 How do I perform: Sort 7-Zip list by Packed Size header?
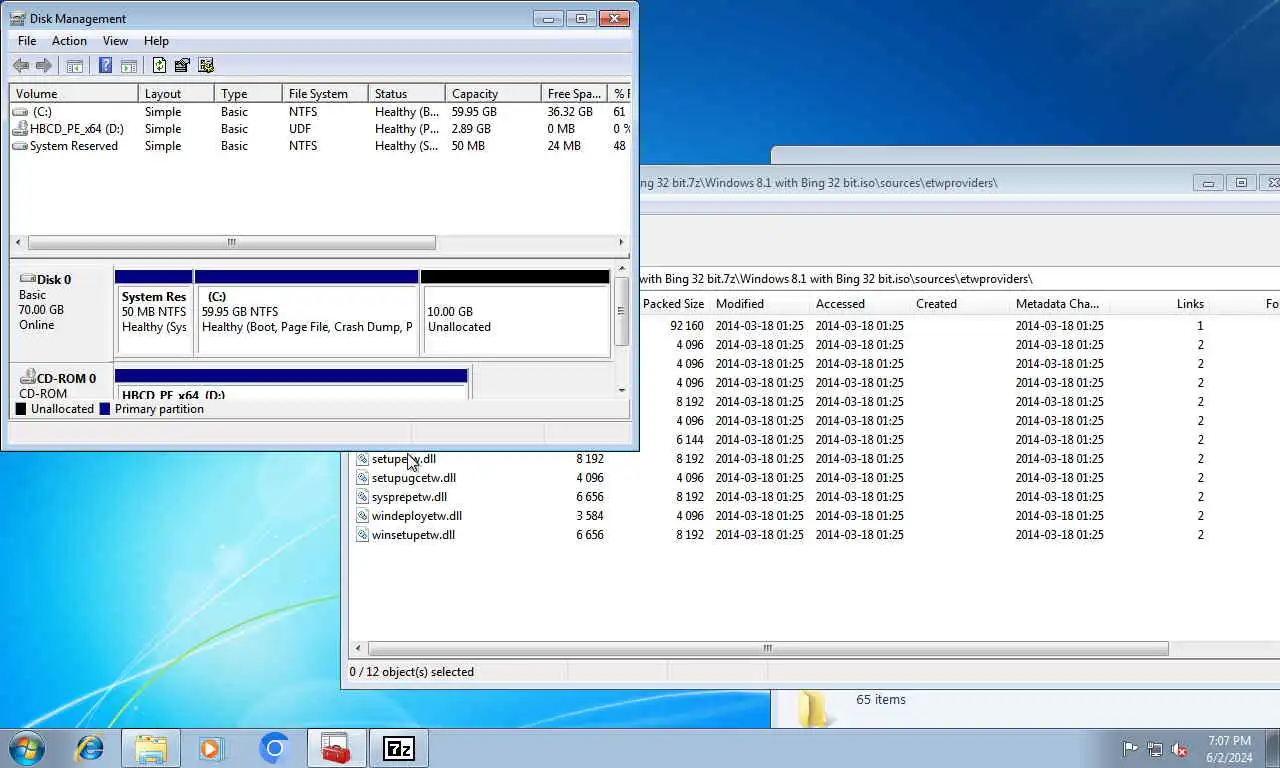click(x=673, y=304)
